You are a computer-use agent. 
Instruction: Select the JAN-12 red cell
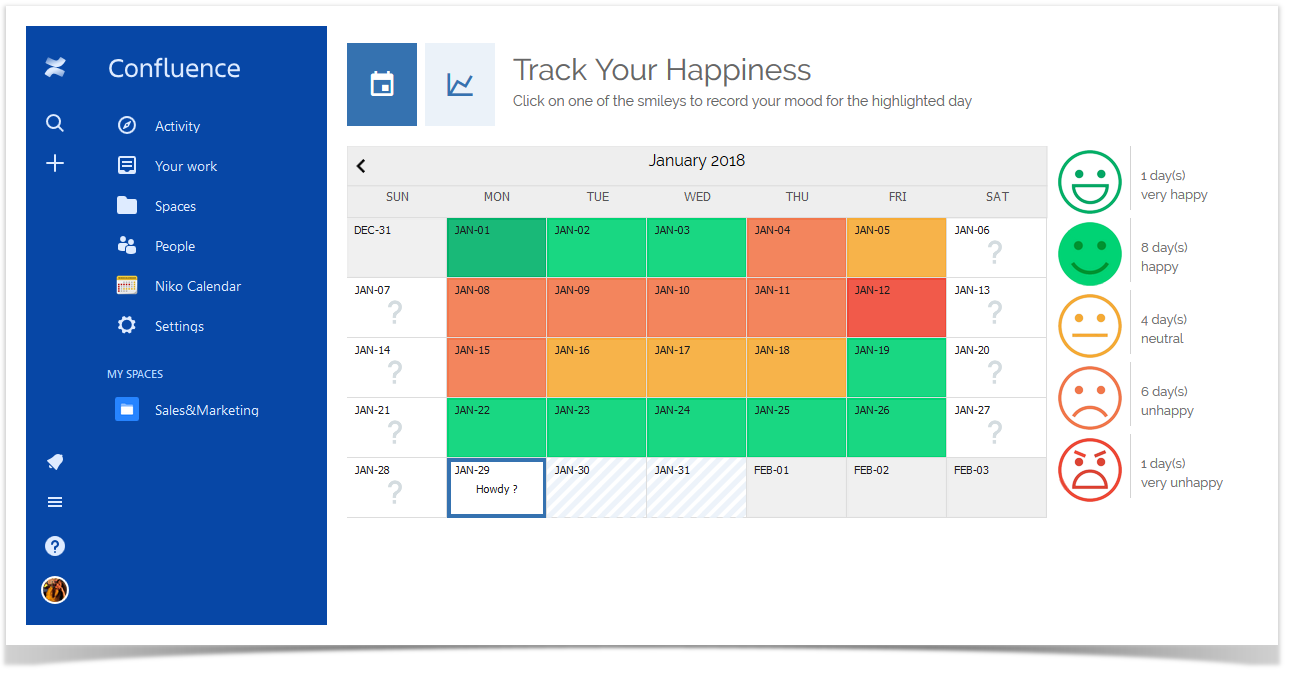[x=897, y=308]
